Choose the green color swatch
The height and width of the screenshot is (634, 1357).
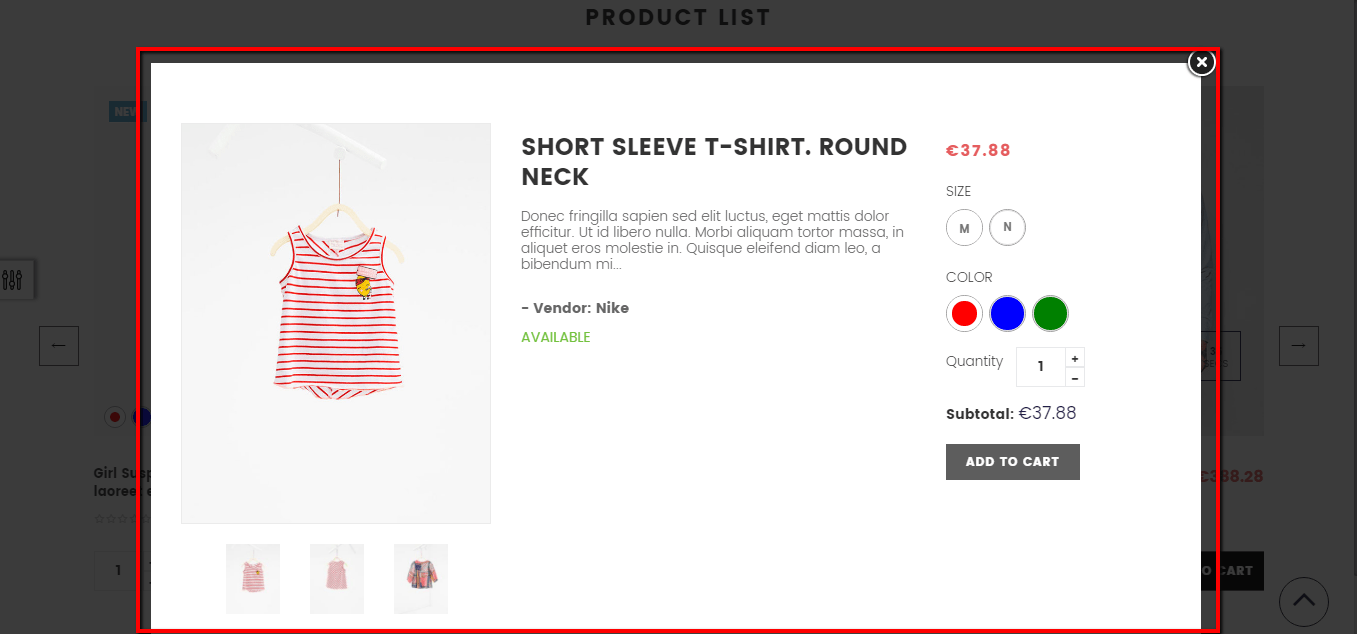point(1050,314)
